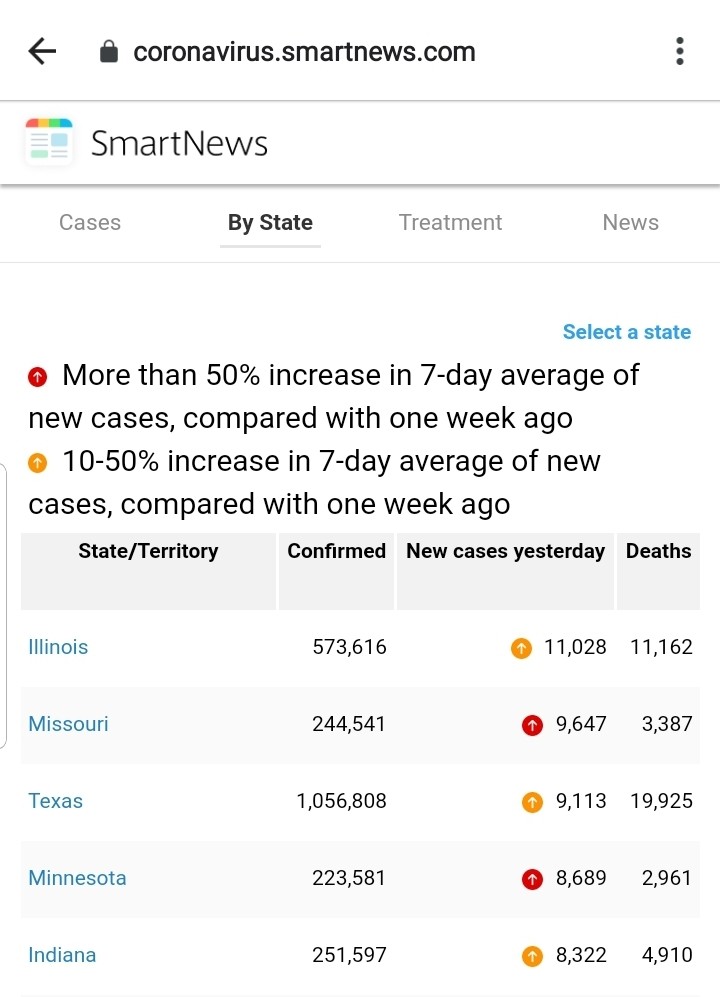Tap Illinois orange increase arrow icon
This screenshot has width=720, height=997.
(521, 648)
